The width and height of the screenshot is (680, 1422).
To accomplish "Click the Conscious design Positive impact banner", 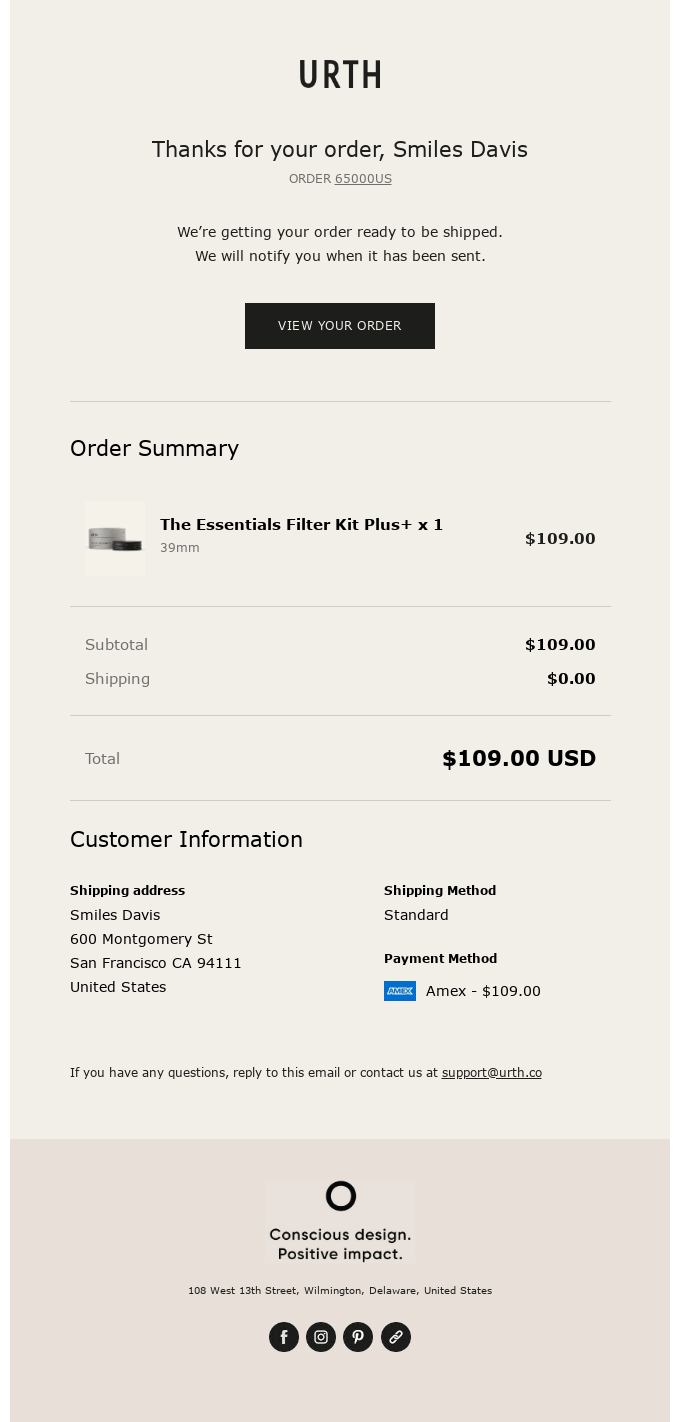I will pos(340,1222).
